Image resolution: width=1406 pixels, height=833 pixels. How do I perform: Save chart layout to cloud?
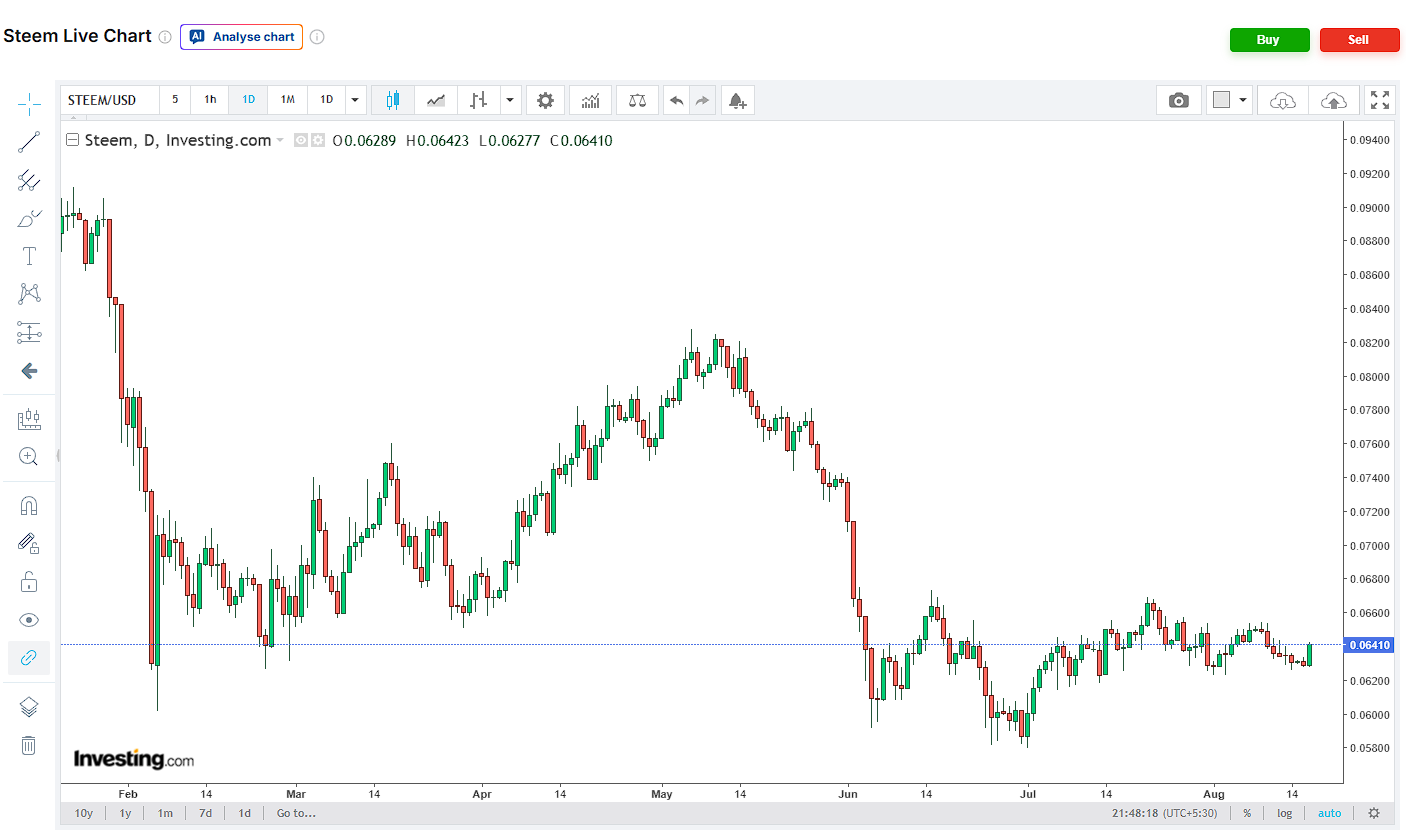[1333, 100]
